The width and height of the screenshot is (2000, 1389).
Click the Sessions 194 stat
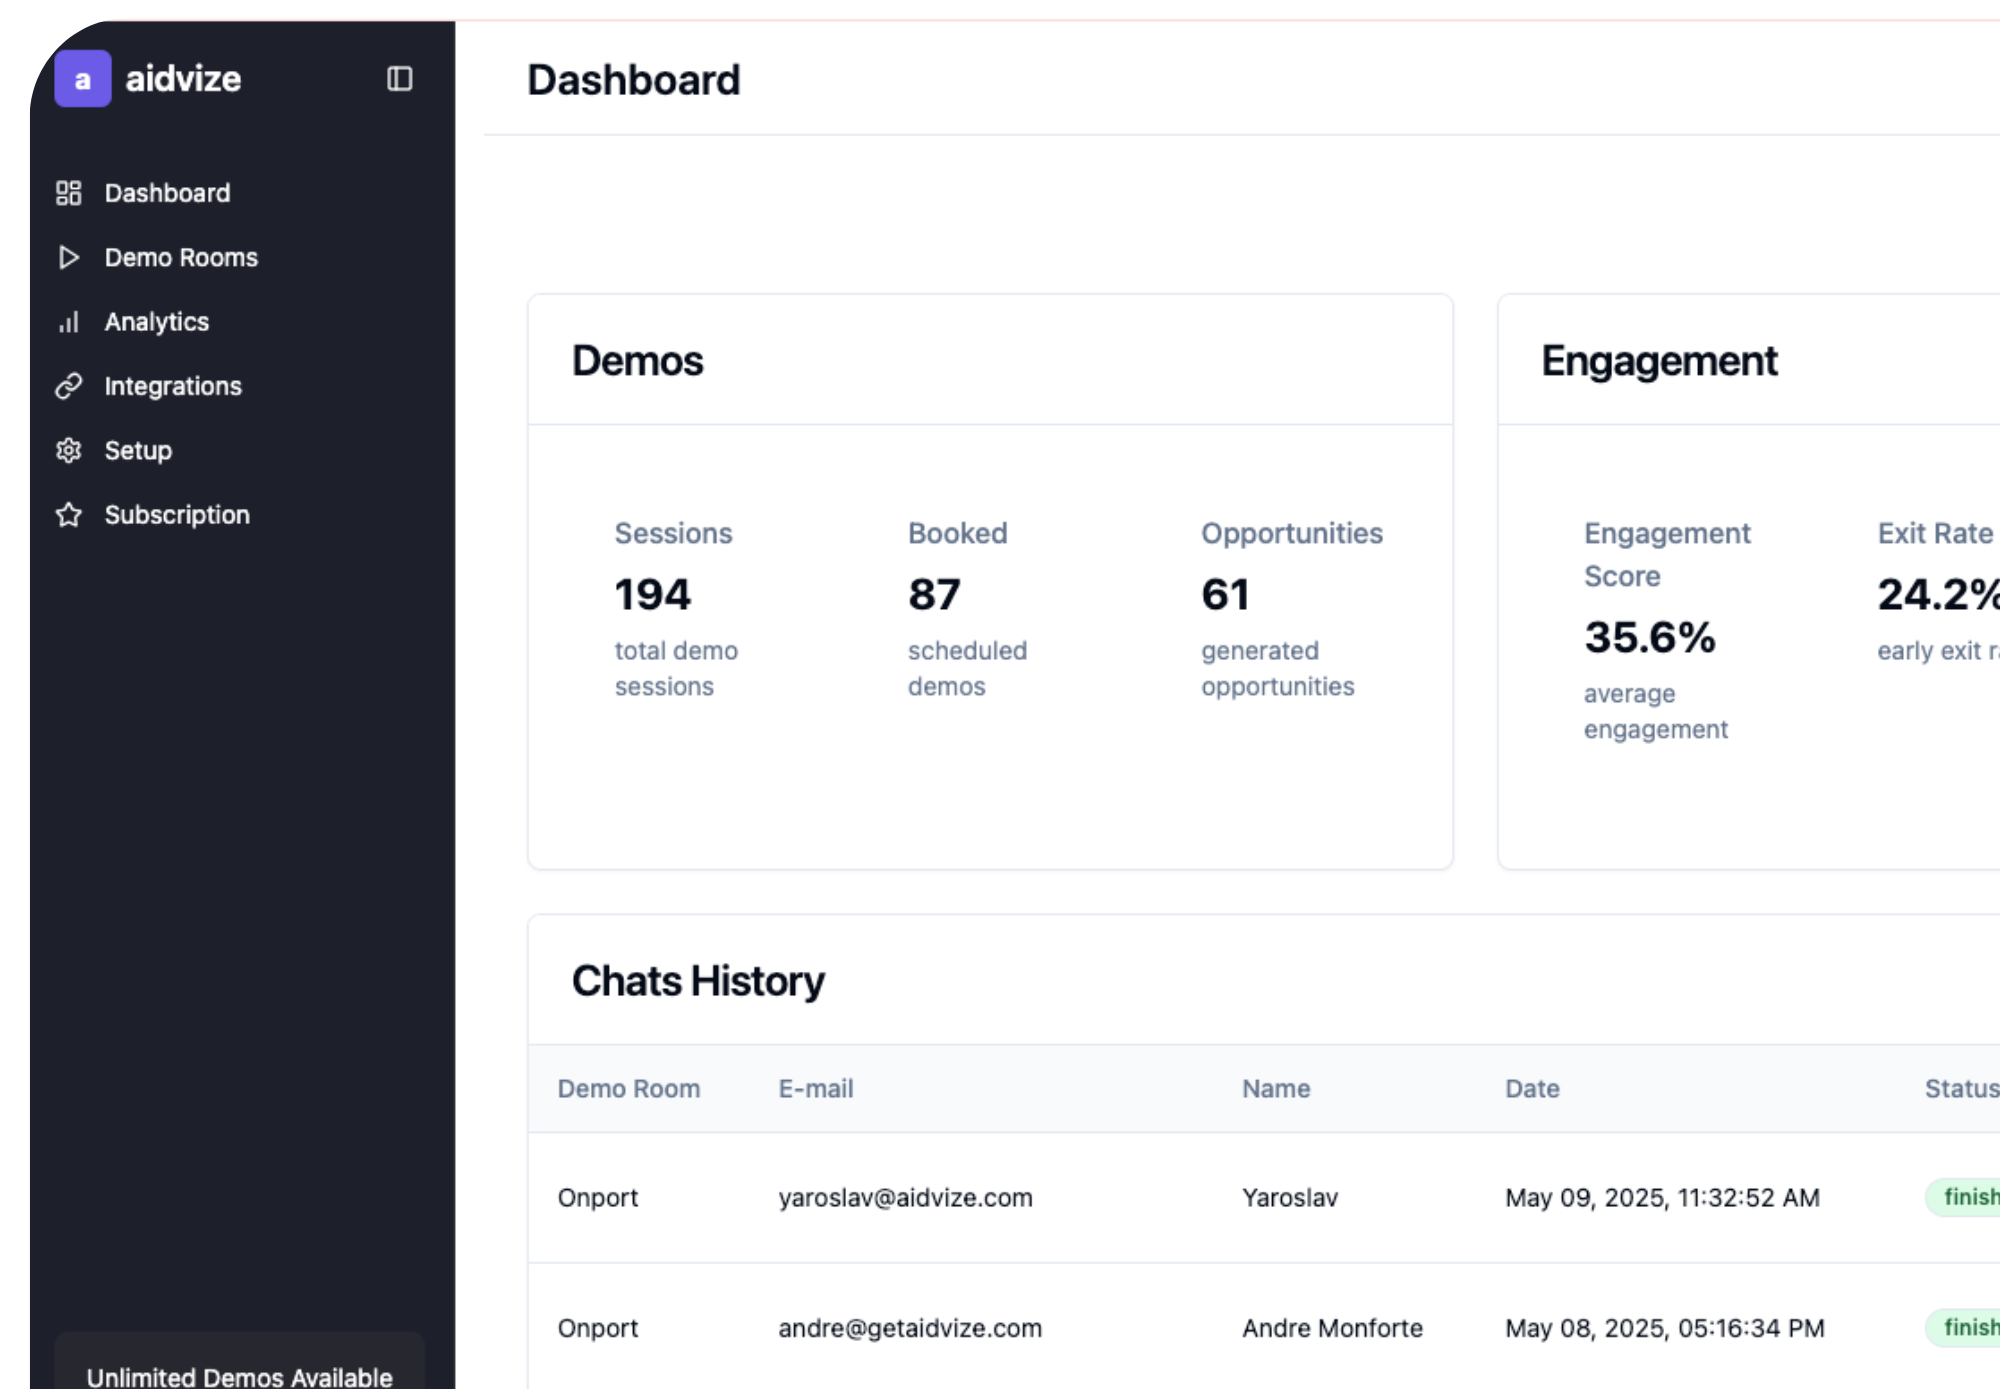click(653, 595)
